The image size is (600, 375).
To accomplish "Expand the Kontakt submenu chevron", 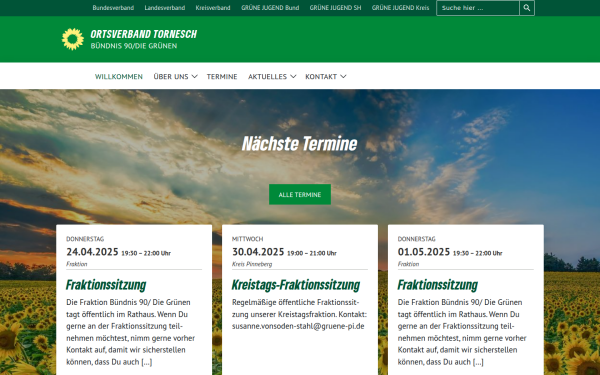I will pyautogui.click(x=343, y=77).
